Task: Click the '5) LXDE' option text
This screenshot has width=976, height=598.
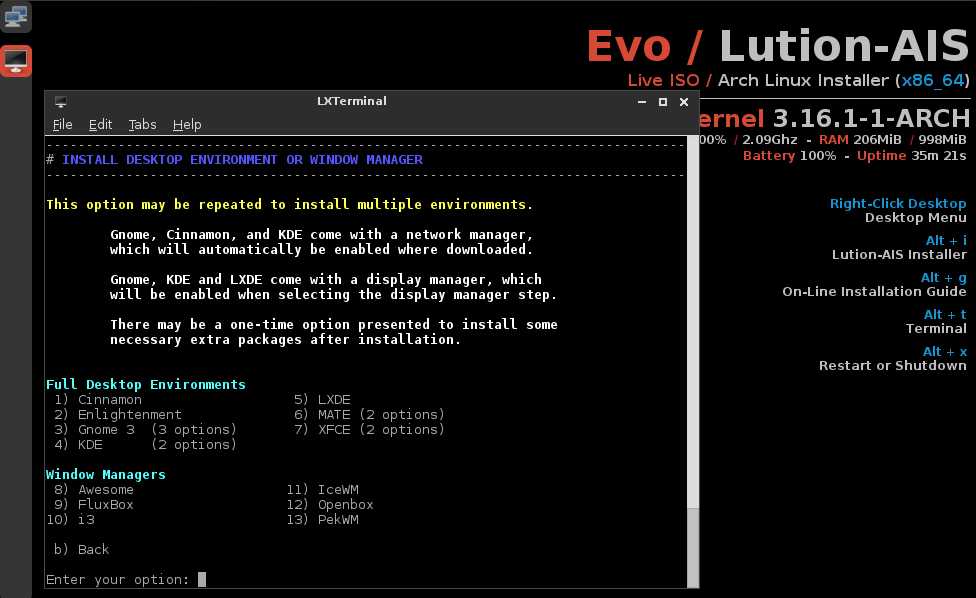Action: click(322, 399)
